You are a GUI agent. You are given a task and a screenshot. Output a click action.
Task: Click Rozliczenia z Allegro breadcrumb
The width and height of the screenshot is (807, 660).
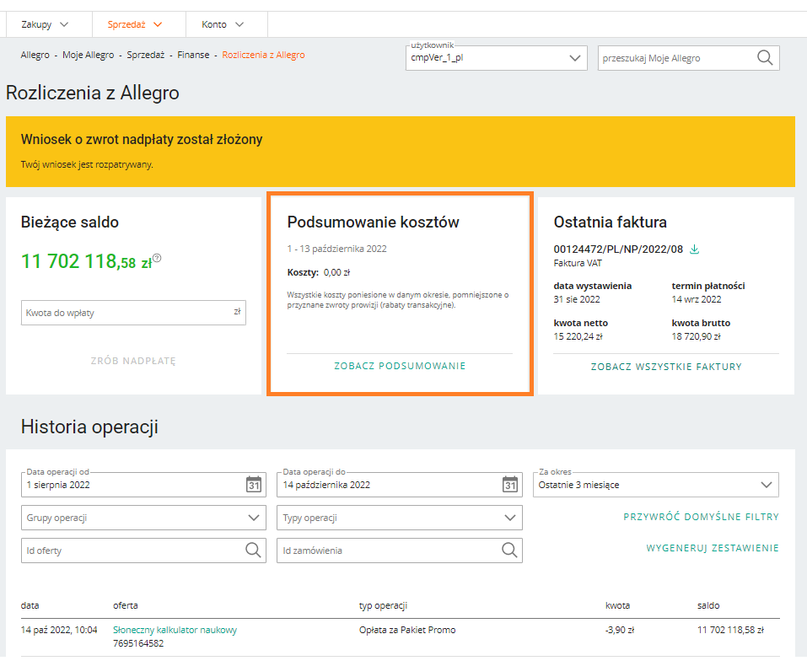pyautogui.click(x=264, y=55)
